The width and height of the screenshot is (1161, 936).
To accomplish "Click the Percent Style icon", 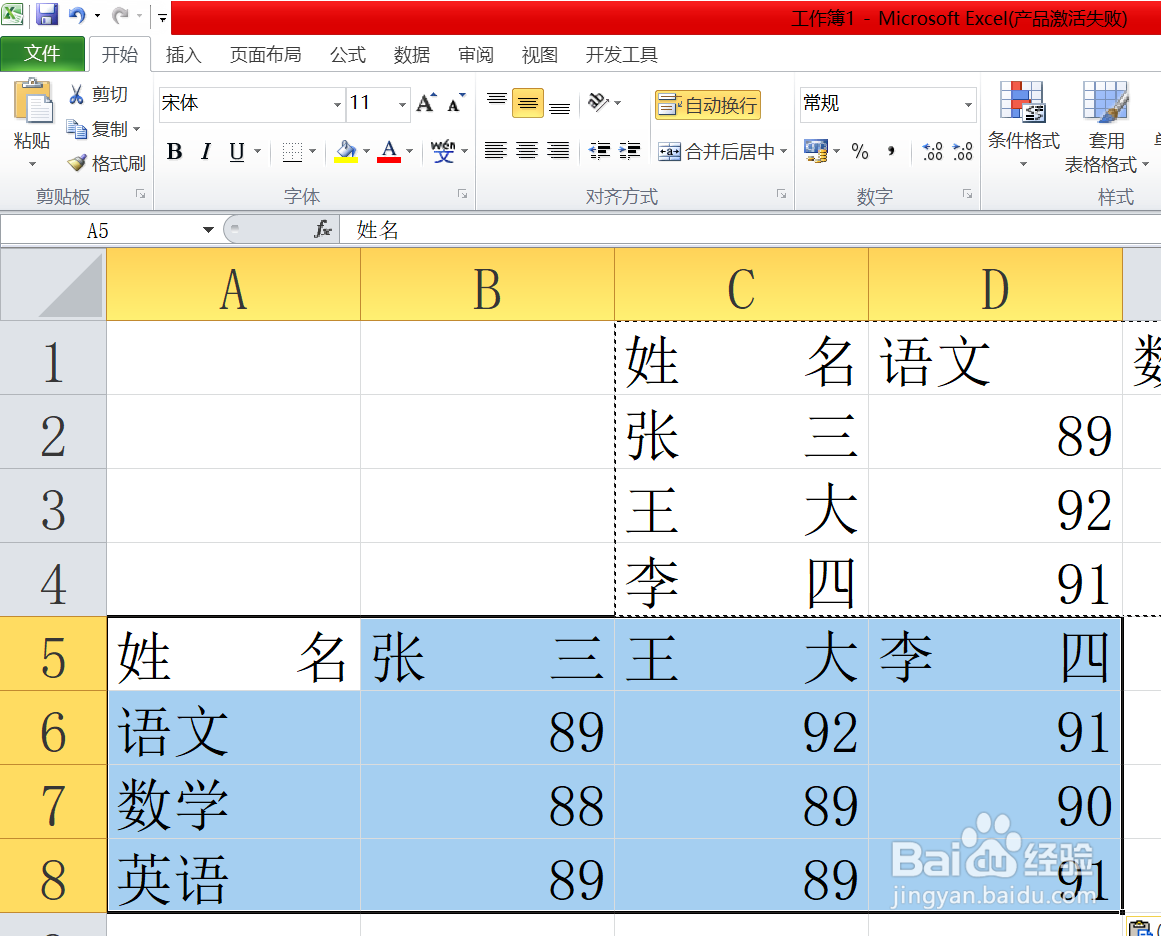I will 860,152.
